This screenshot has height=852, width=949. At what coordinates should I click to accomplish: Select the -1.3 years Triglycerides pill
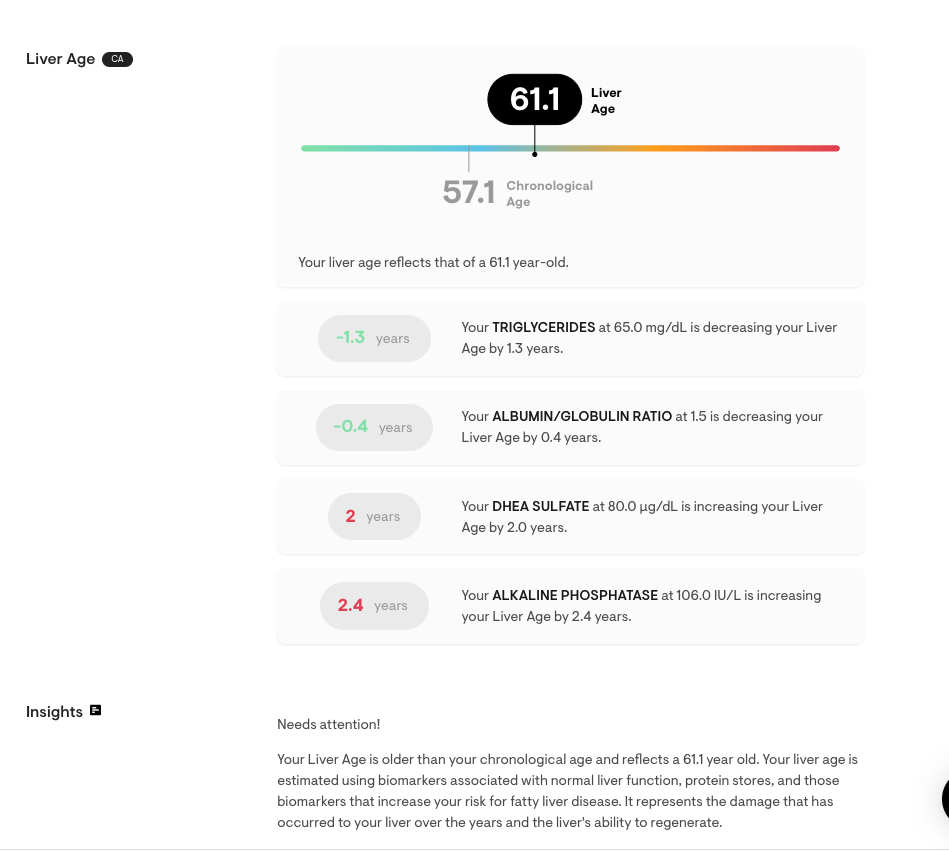374,338
